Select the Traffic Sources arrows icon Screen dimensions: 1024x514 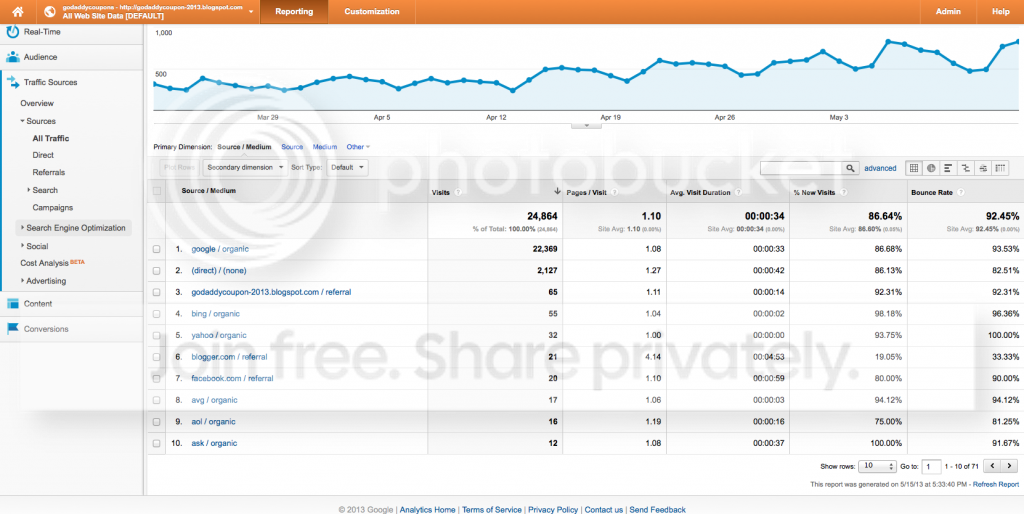[x=12, y=82]
